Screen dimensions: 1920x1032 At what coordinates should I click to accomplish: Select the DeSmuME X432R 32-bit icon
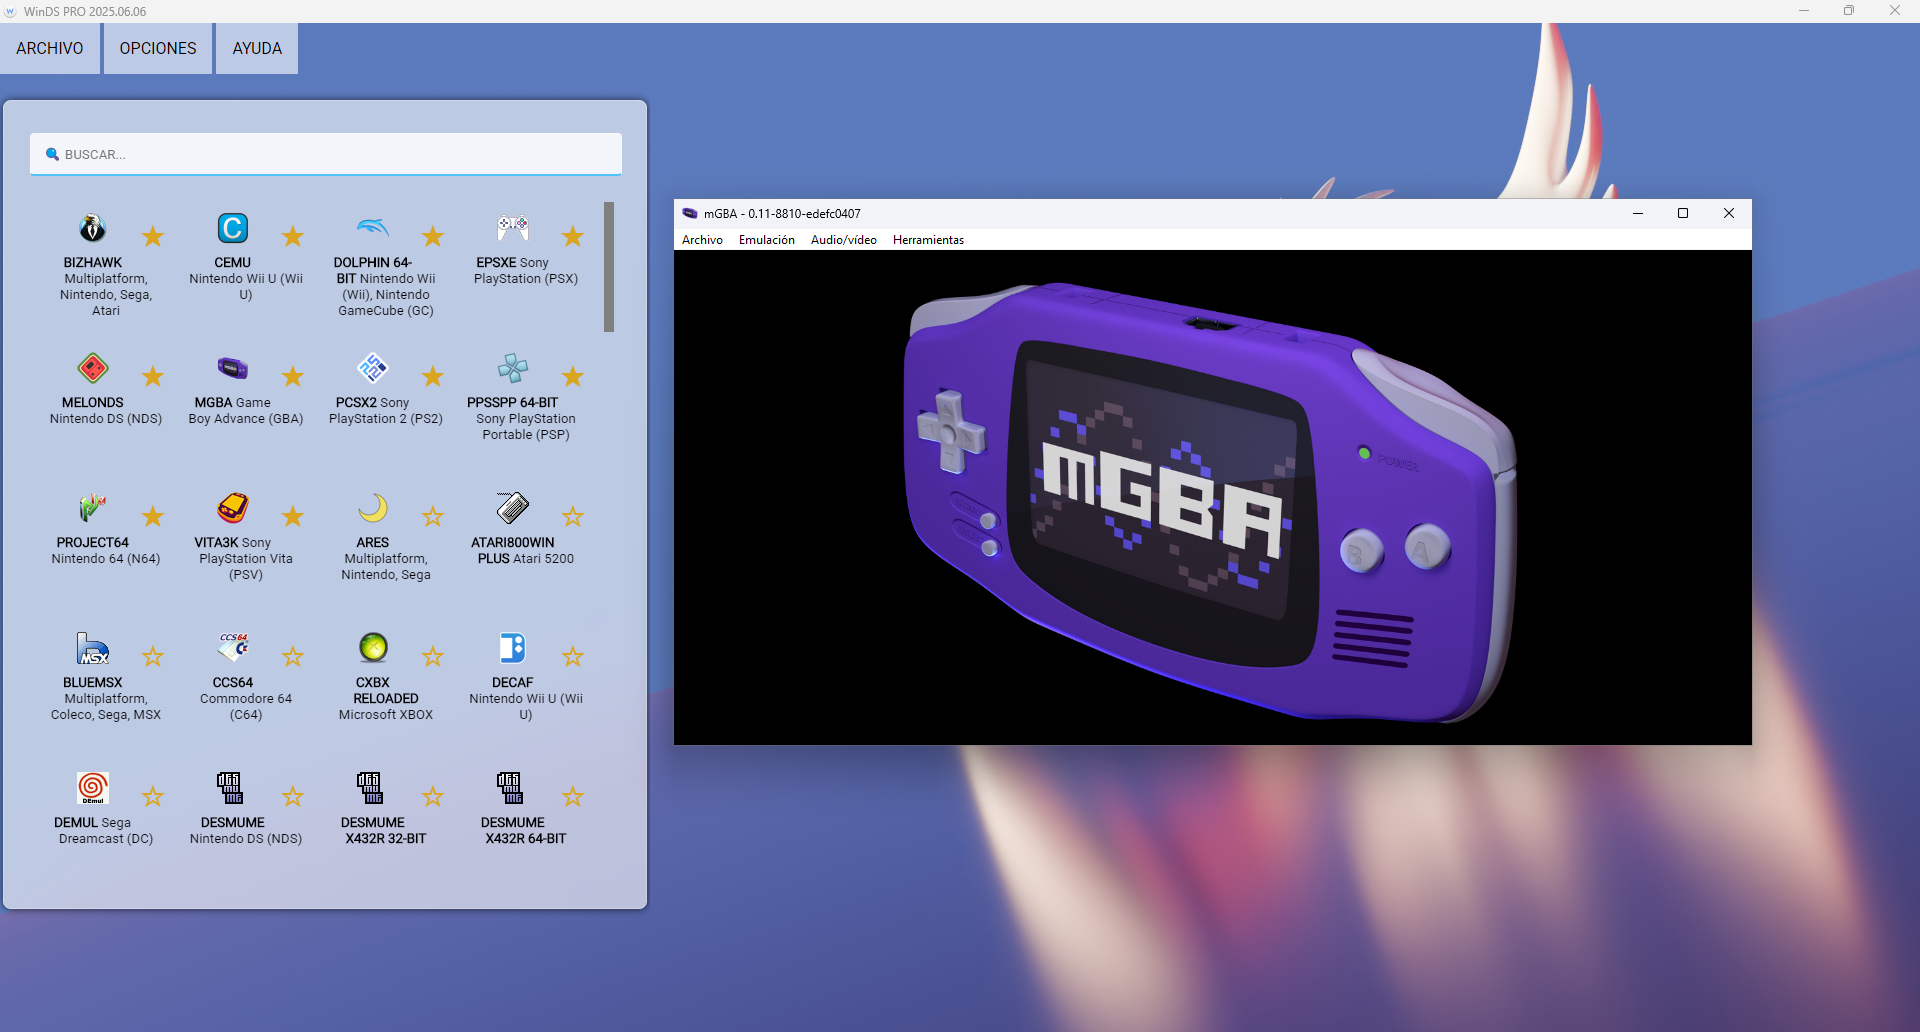pos(370,788)
